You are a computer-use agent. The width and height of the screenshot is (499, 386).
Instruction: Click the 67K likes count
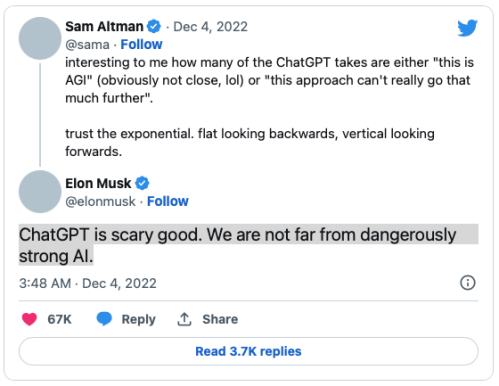[59, 319]
